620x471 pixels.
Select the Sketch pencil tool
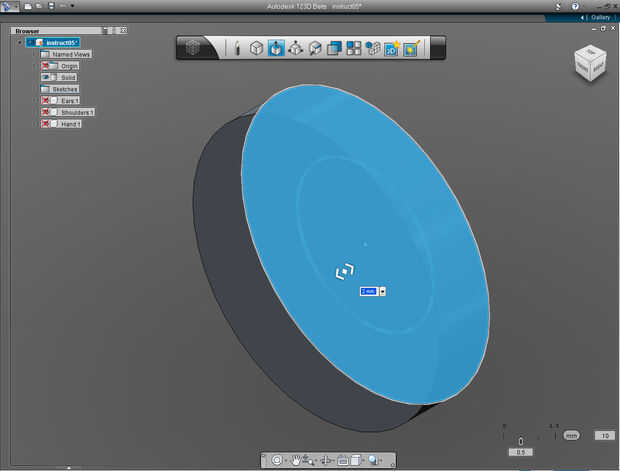pos(237,48)
